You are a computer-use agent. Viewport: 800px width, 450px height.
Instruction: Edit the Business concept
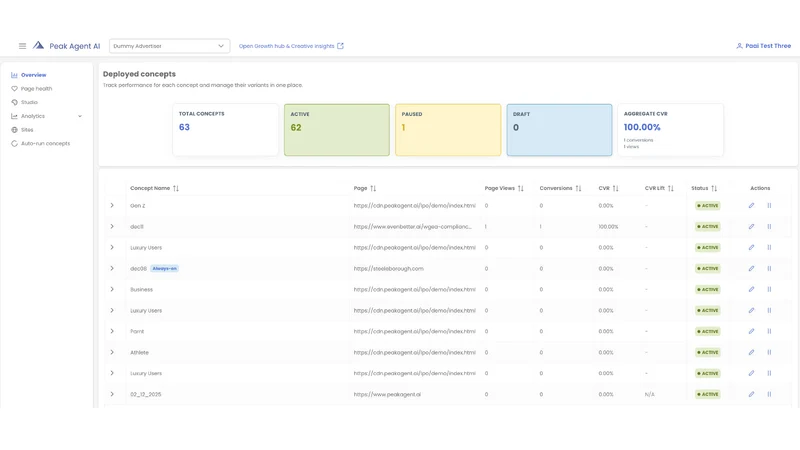pyautogui.click(x=751, y=289)
